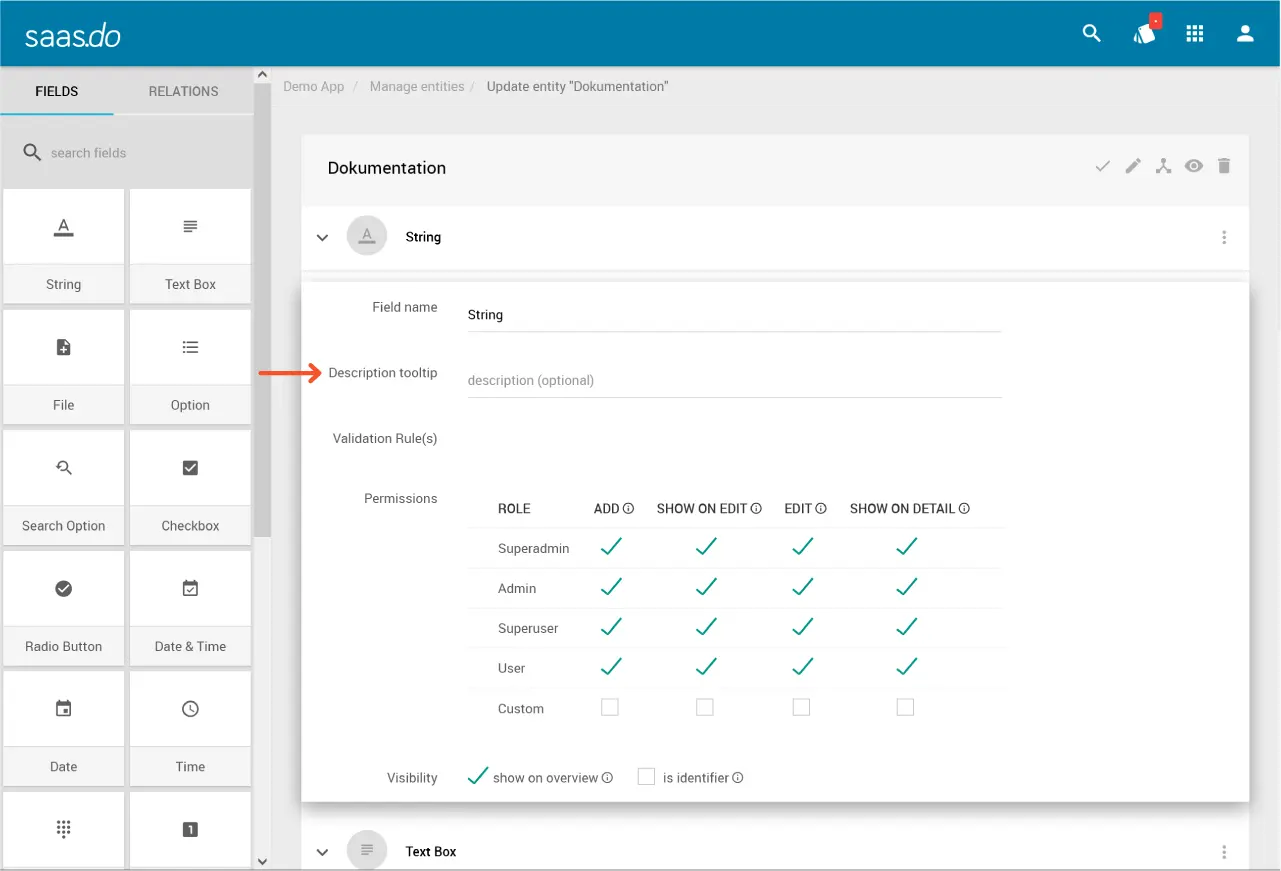This screenshot has width=1281, height=871.
Task: Add a Checkbox field from the palette
Action: (x=190, y=488)
